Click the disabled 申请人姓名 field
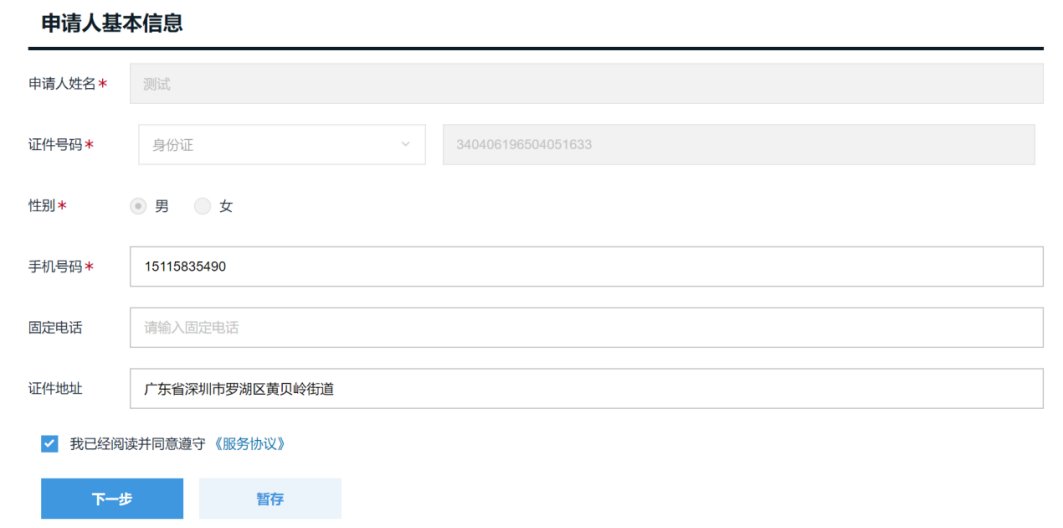 pos(586,84)
